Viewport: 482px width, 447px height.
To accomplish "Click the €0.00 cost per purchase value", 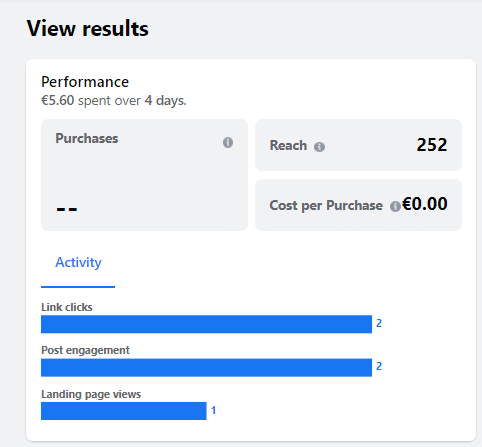I will tap(425, 204).
